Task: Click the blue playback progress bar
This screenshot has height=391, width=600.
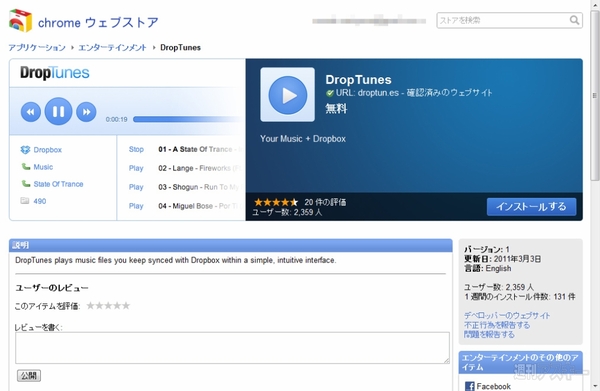Action: pyautogui.click(x=188, y=119)
